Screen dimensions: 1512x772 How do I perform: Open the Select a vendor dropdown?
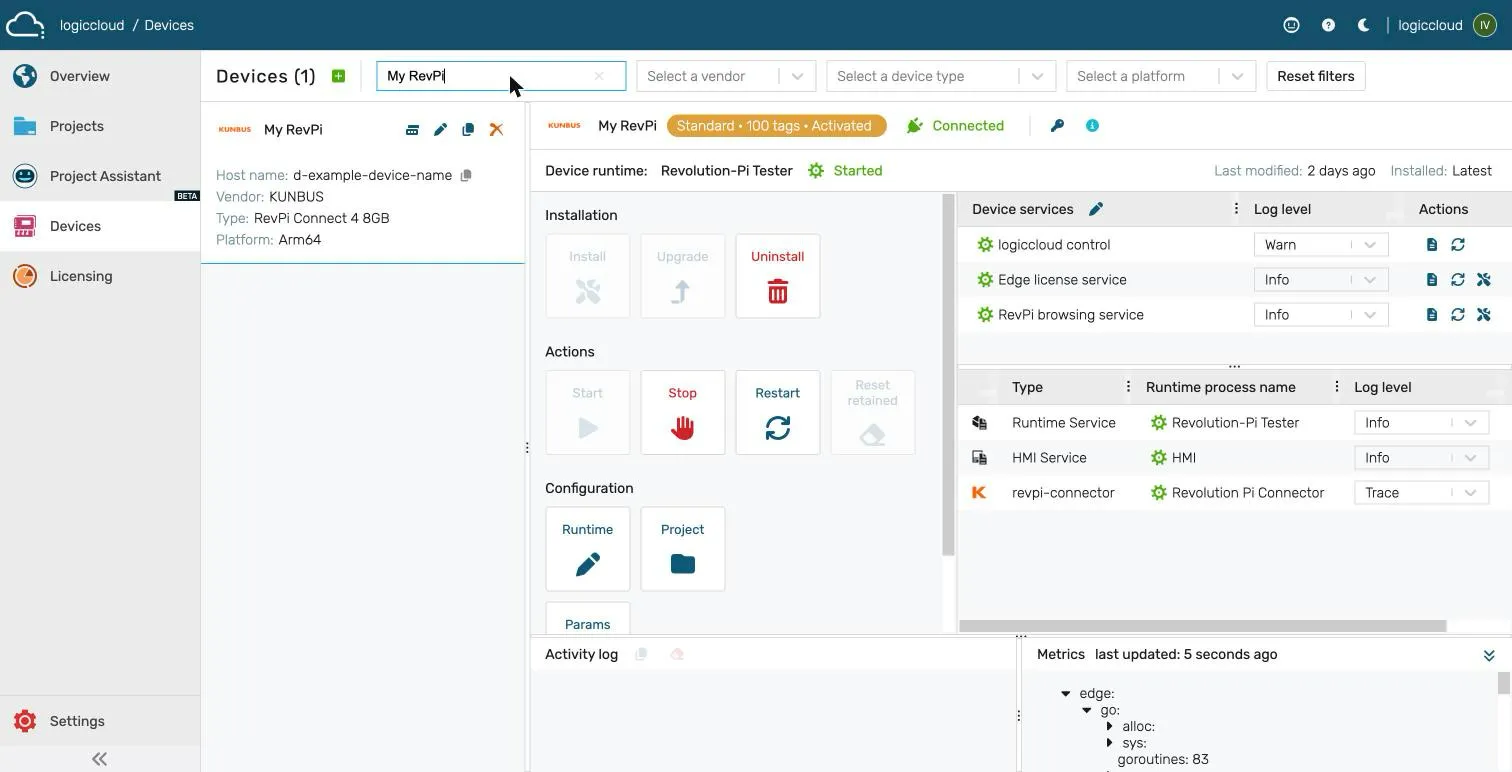726,76
